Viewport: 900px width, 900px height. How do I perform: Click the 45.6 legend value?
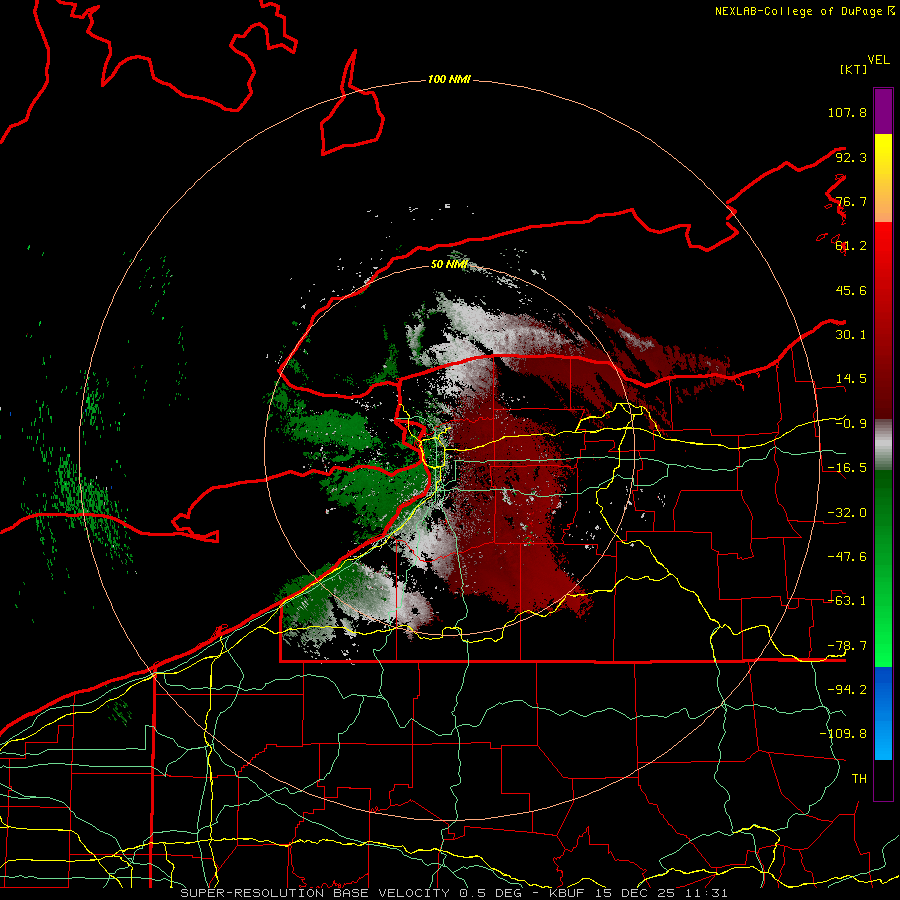[851, 290]
